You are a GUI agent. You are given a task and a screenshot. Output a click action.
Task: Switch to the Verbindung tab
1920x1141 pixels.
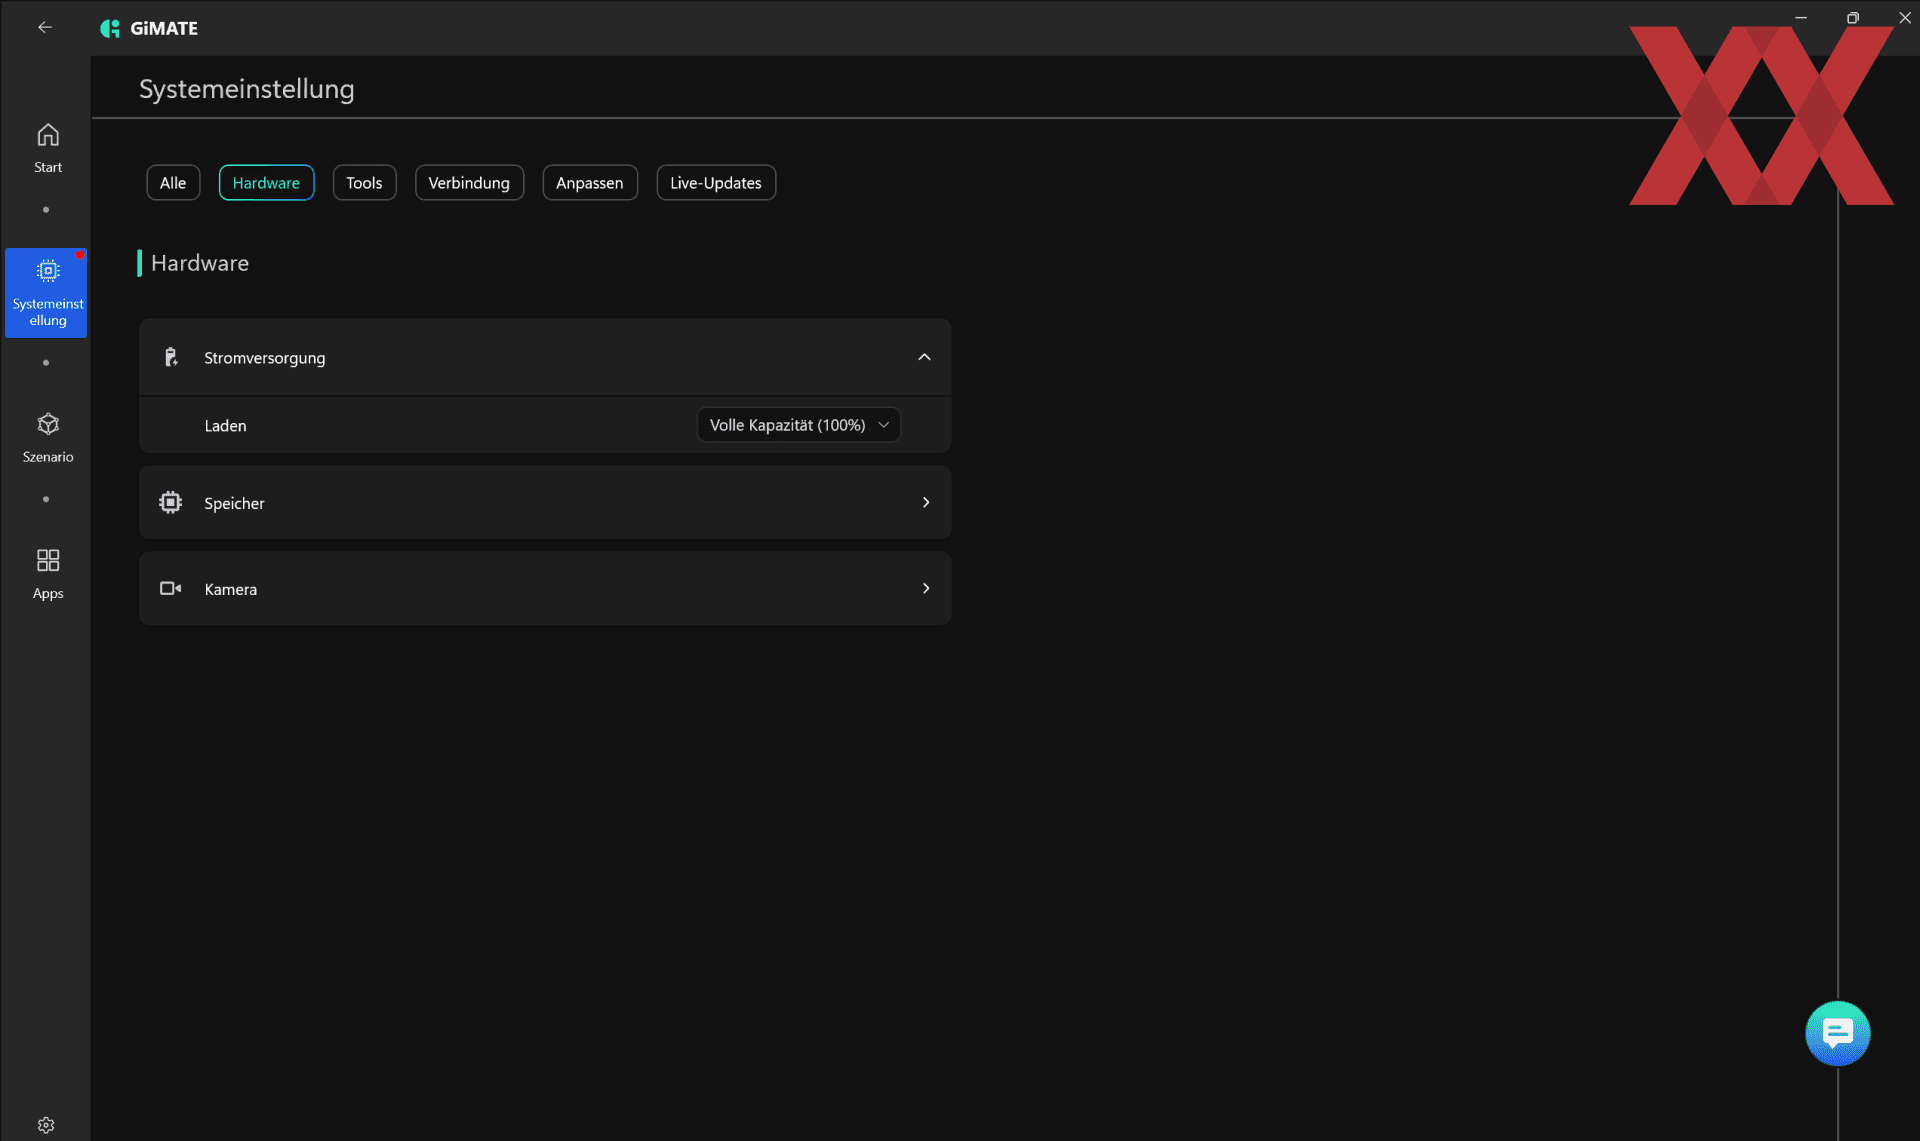pos(469,182)
